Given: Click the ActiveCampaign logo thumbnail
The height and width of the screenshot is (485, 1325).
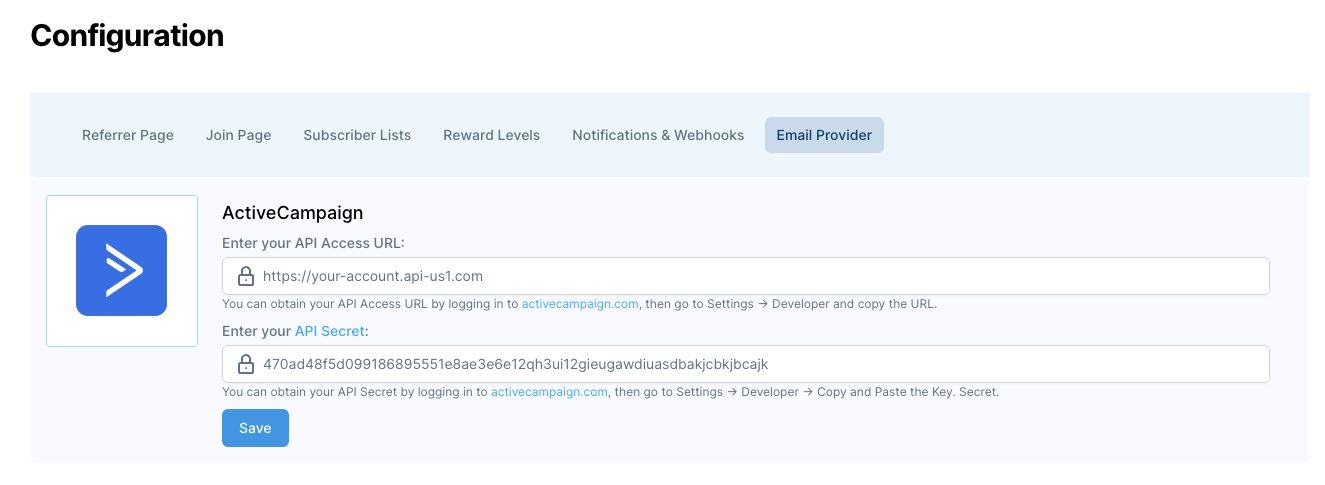Looking at the screenshot, I should point(122,271).
